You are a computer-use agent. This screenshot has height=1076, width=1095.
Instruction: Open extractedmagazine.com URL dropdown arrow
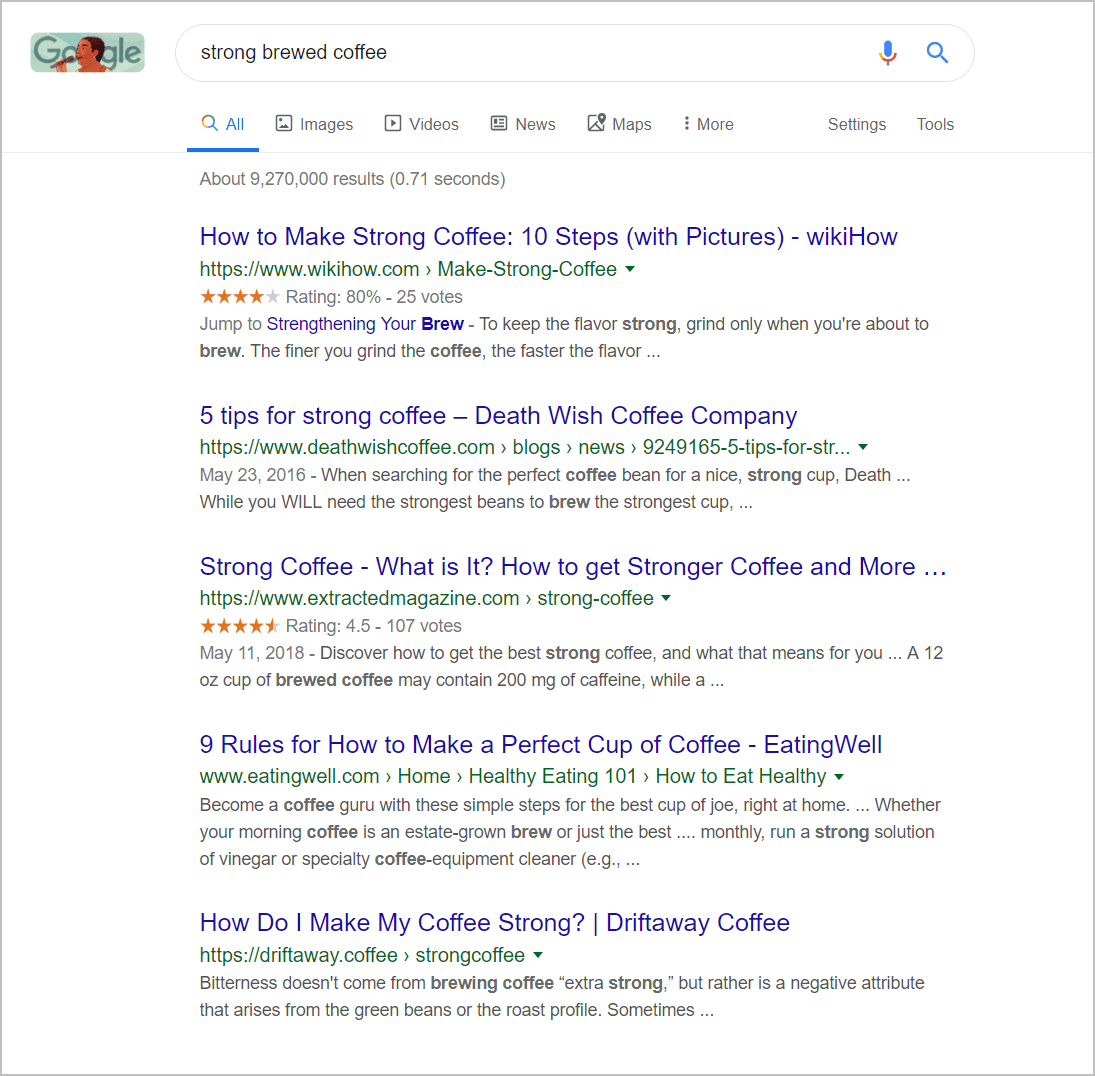[666, 598]
